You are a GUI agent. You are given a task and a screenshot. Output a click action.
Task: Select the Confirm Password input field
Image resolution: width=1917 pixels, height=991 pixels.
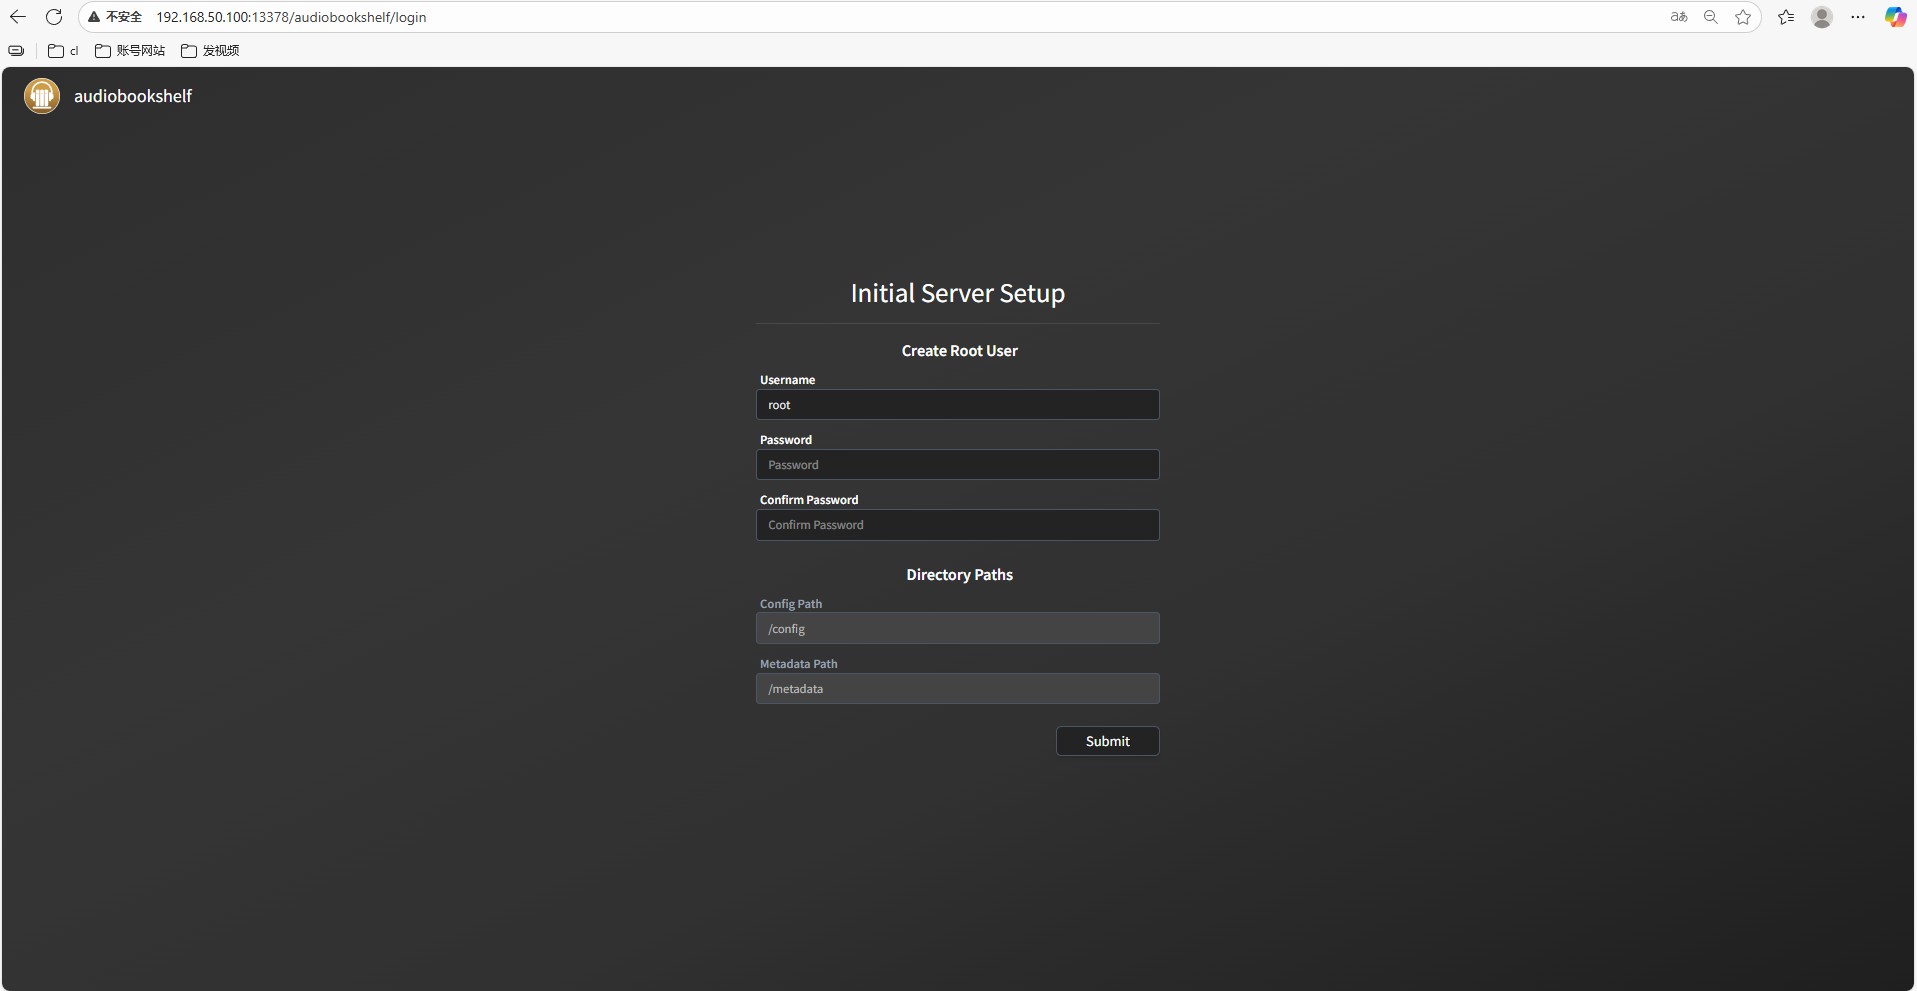957,525
